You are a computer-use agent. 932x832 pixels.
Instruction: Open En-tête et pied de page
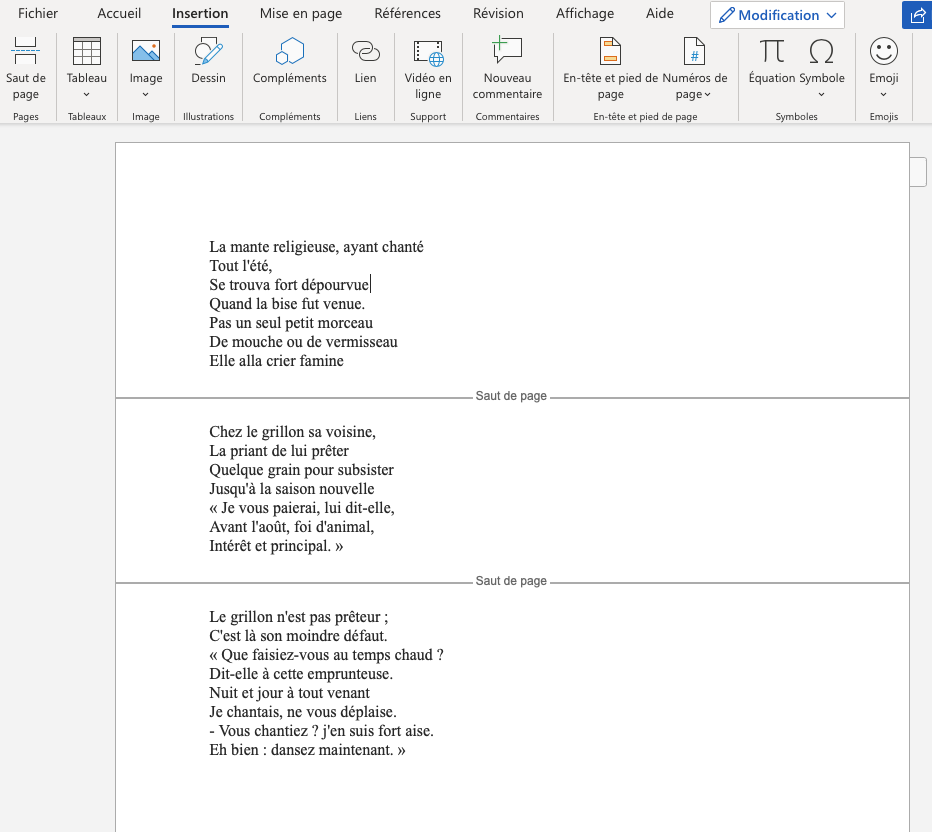coord(610,68)
